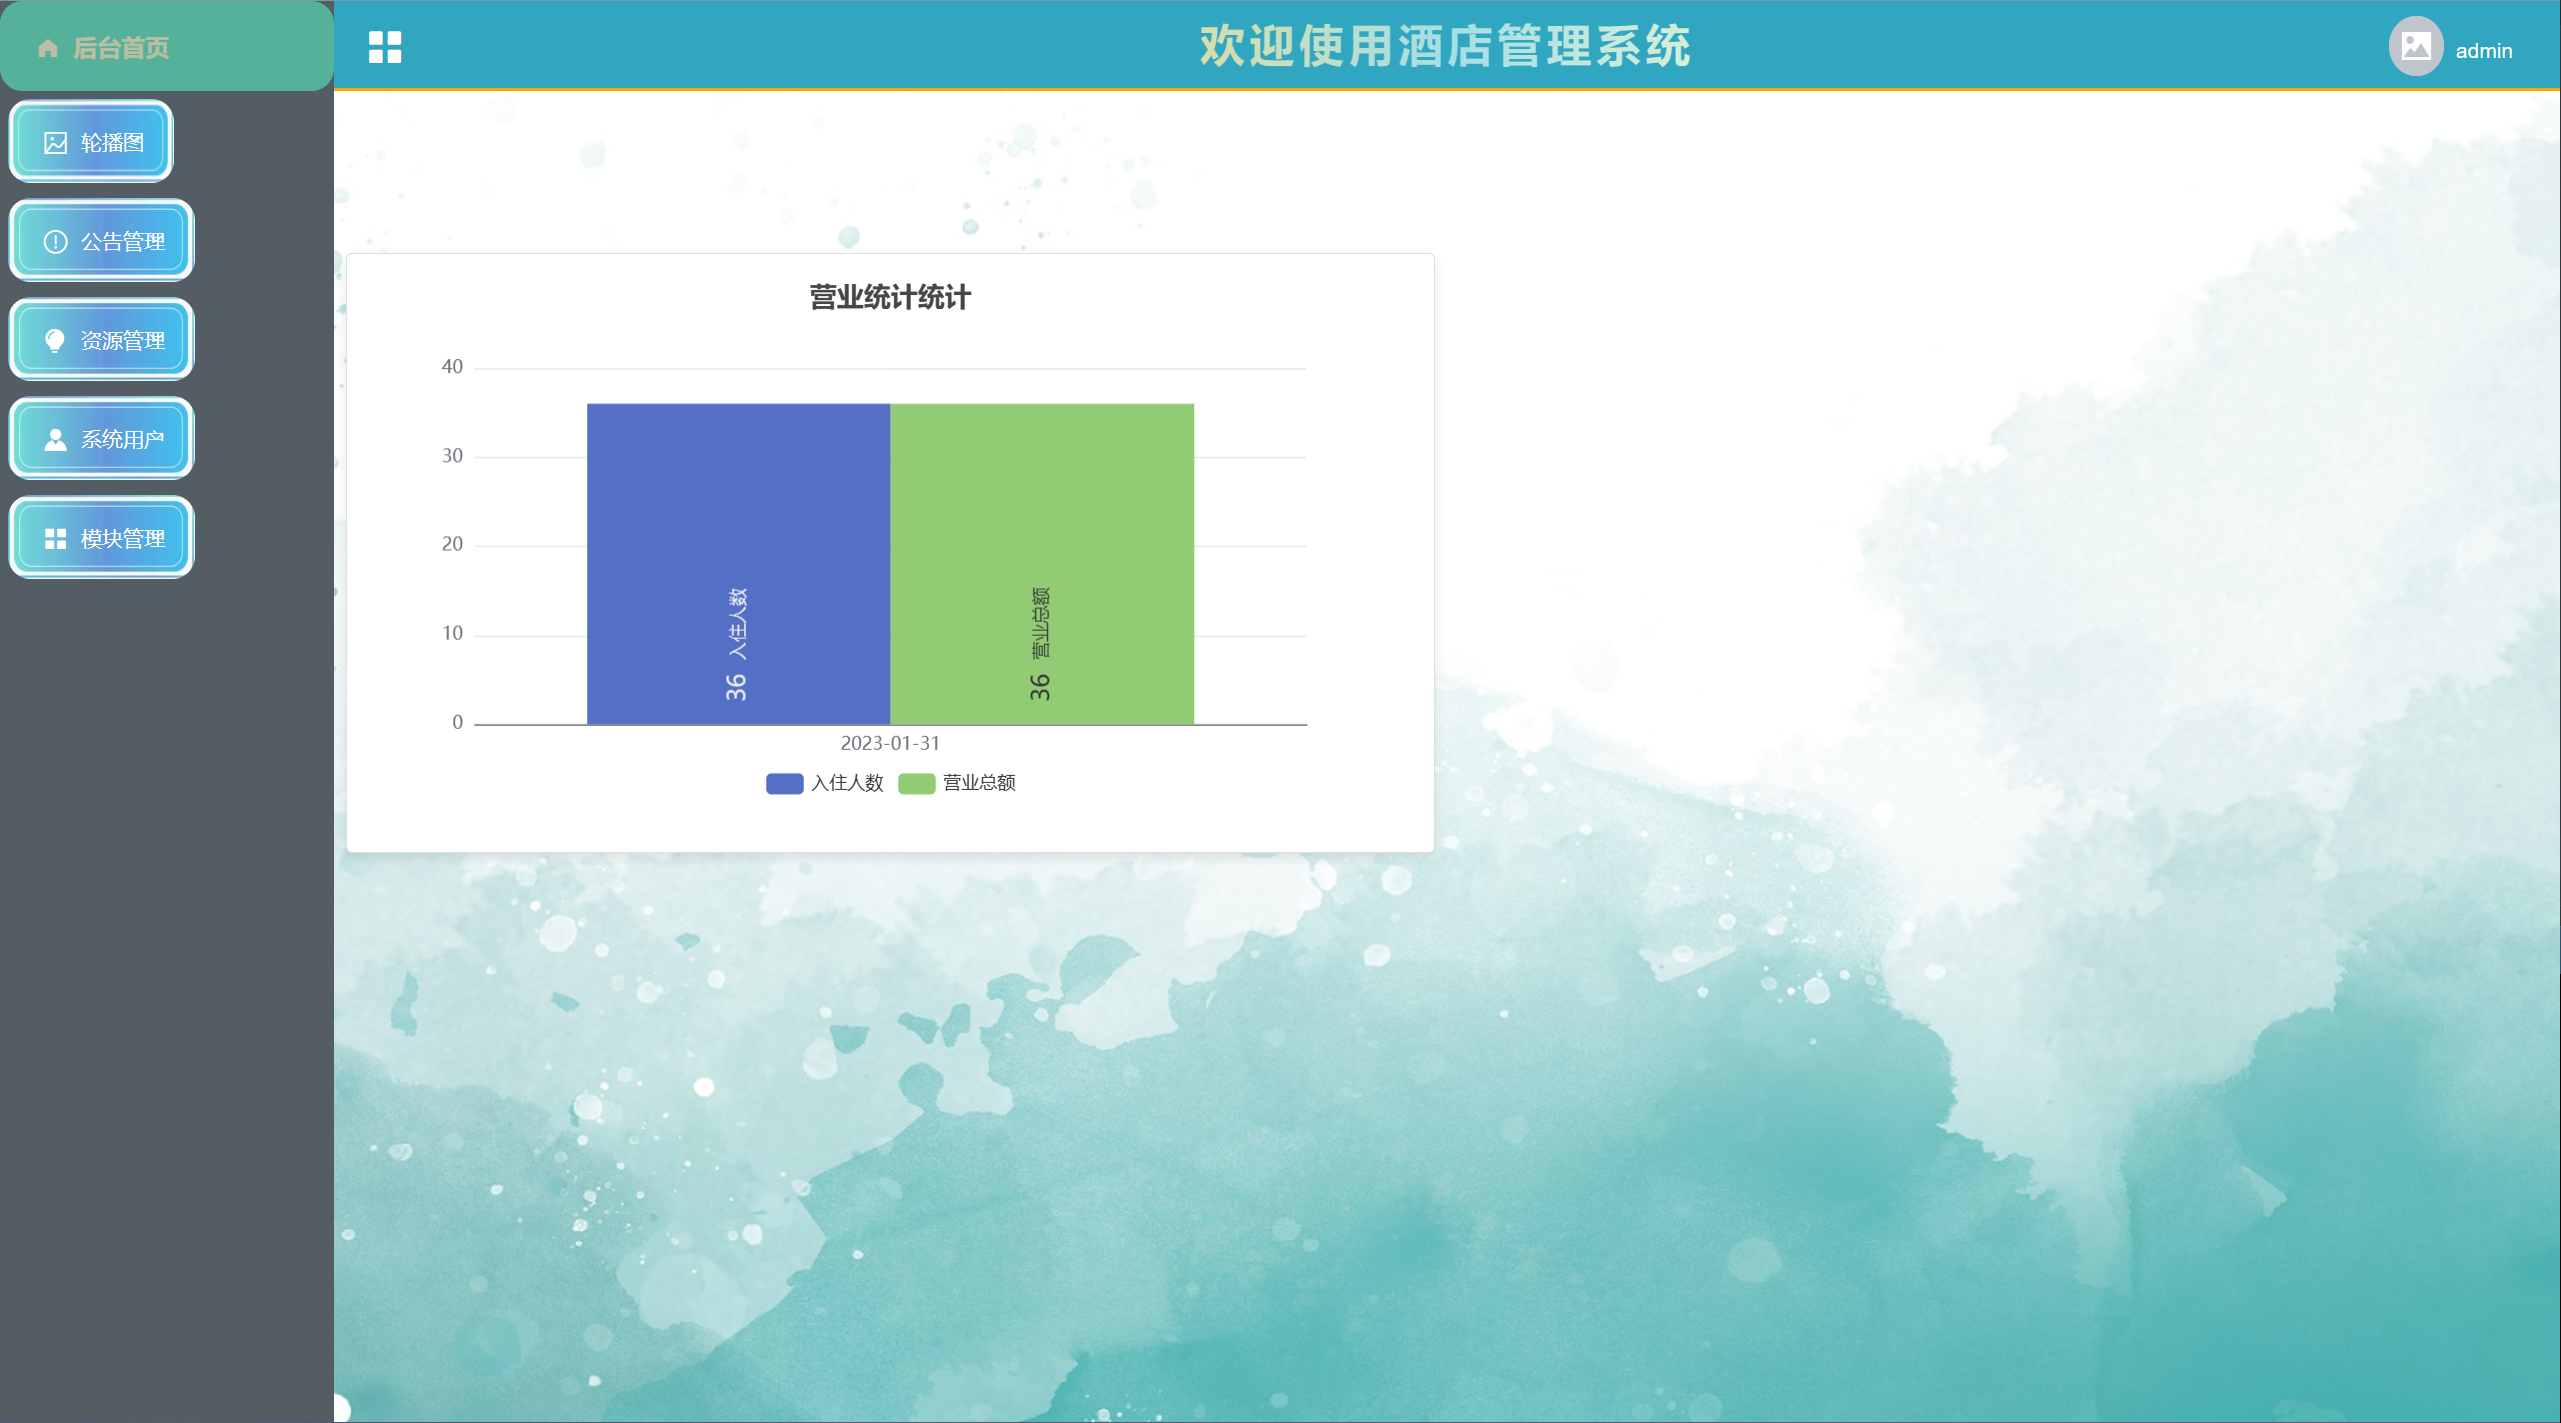Click the person icon in 系统用户
This screenshot has height=1423, width=2561.
pyautogui.click(x=56, y=440)
